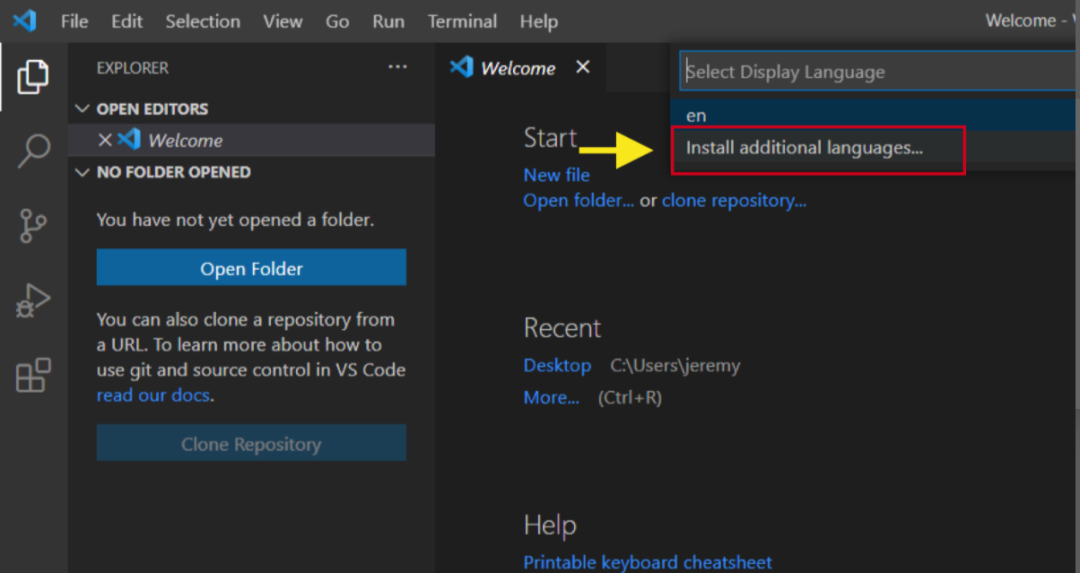
Task: Open the Extensions view icon
Action: pos(33,375)
